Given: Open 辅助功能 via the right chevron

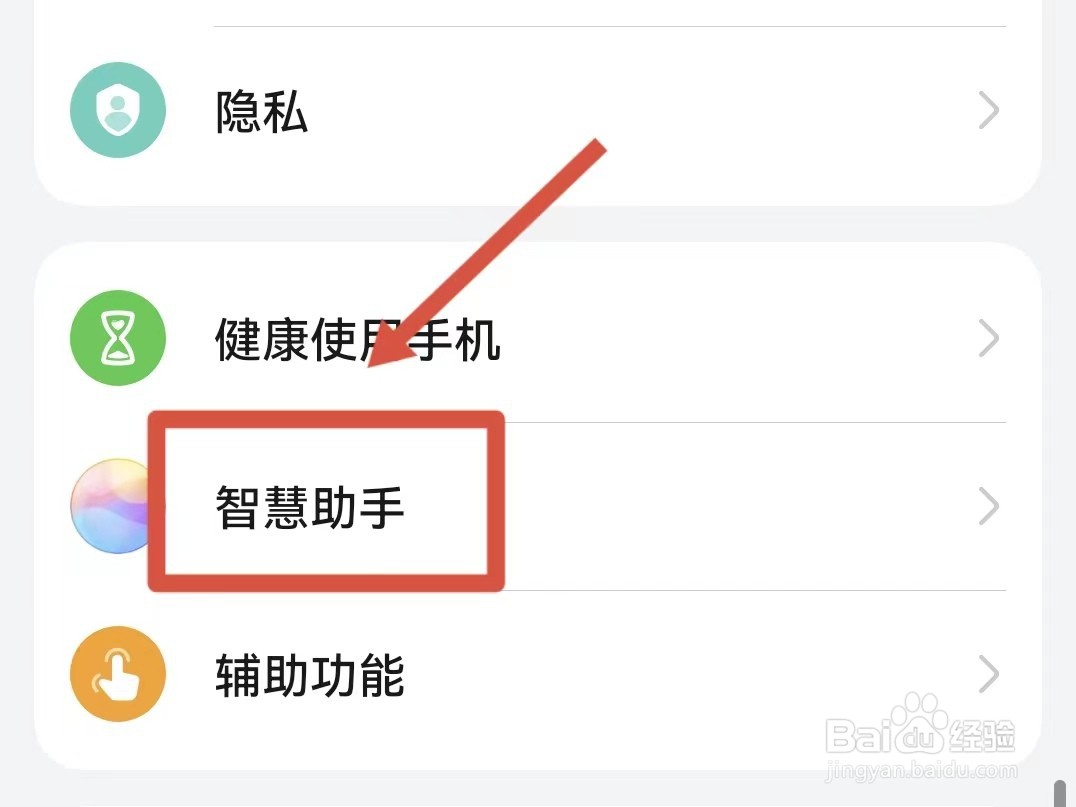Looking at the screenshot, I should (x=988, y=674).
